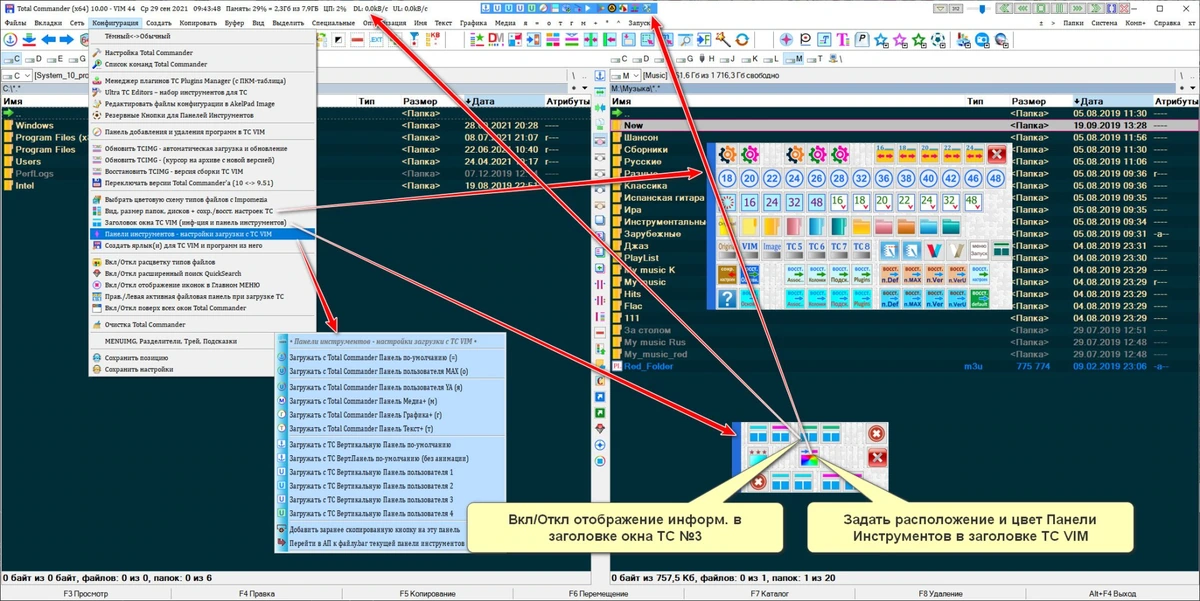The image size is (1200, 601).
Task: Open the Вкладки menu
Action: pyautogui.click(x=47, y=22)
